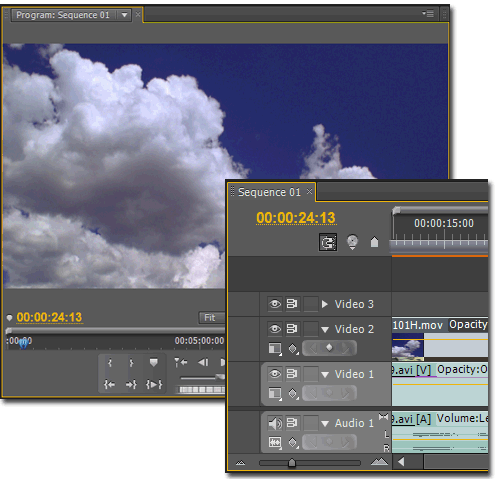Select the Sequence 01 timeline tab

coord(269,192)
